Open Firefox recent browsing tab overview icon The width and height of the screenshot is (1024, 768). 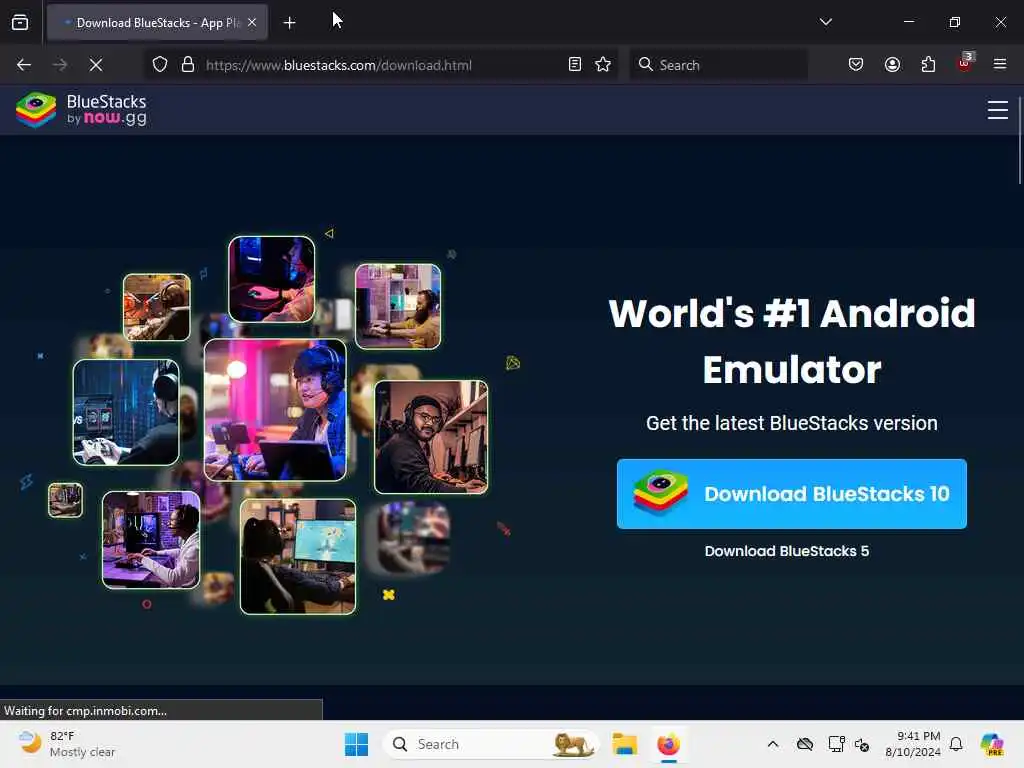click(20, 23)
